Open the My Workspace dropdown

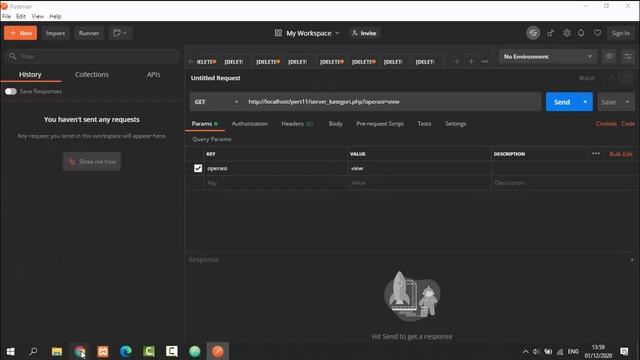pos(313,33)
